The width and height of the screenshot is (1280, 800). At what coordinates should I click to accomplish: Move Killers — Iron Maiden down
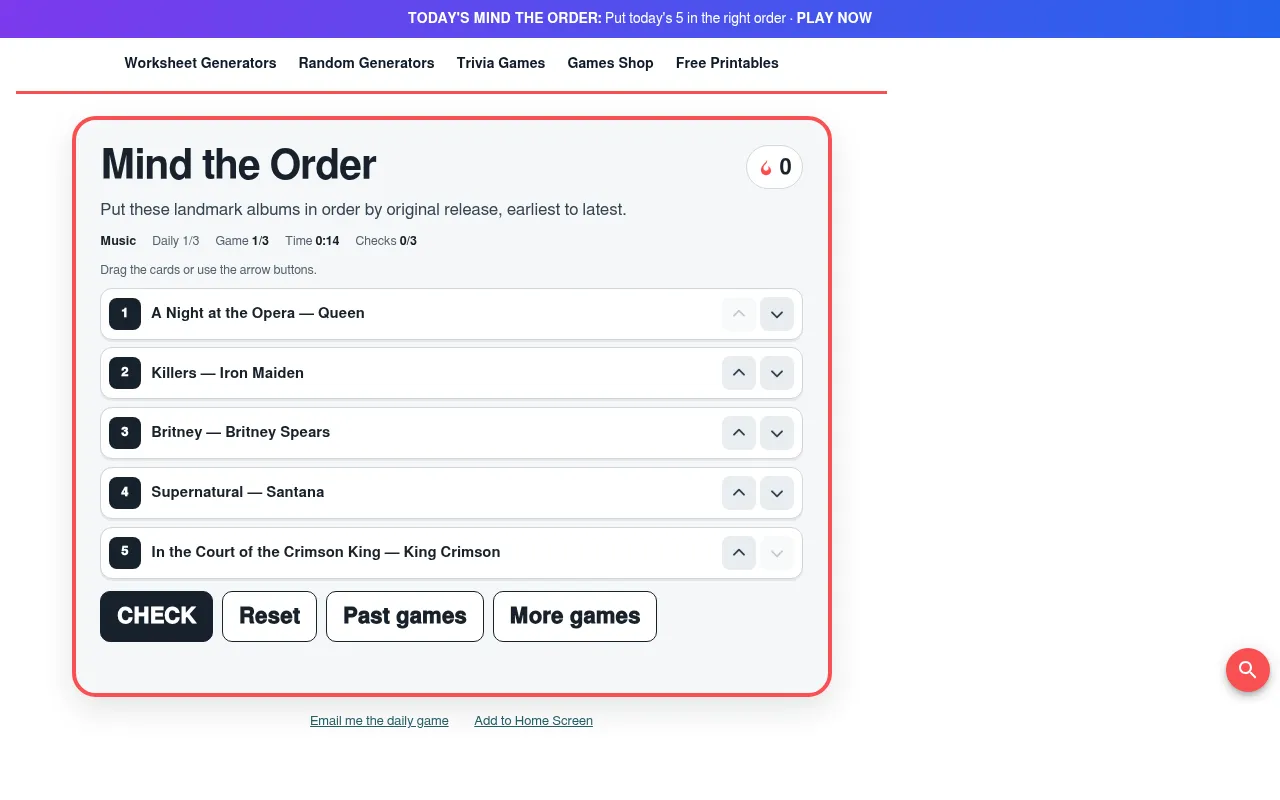[x=777, y=373]
